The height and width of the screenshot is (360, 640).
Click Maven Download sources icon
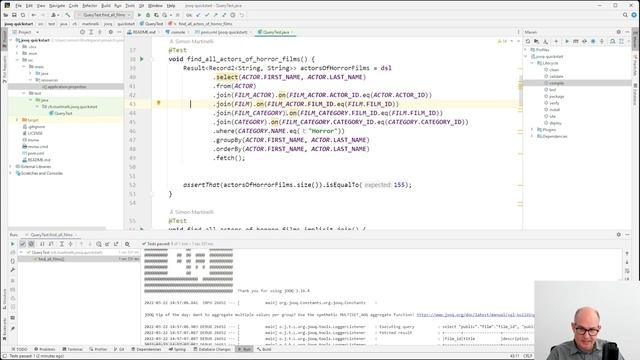pyautogui.click(x=545, y=41)
